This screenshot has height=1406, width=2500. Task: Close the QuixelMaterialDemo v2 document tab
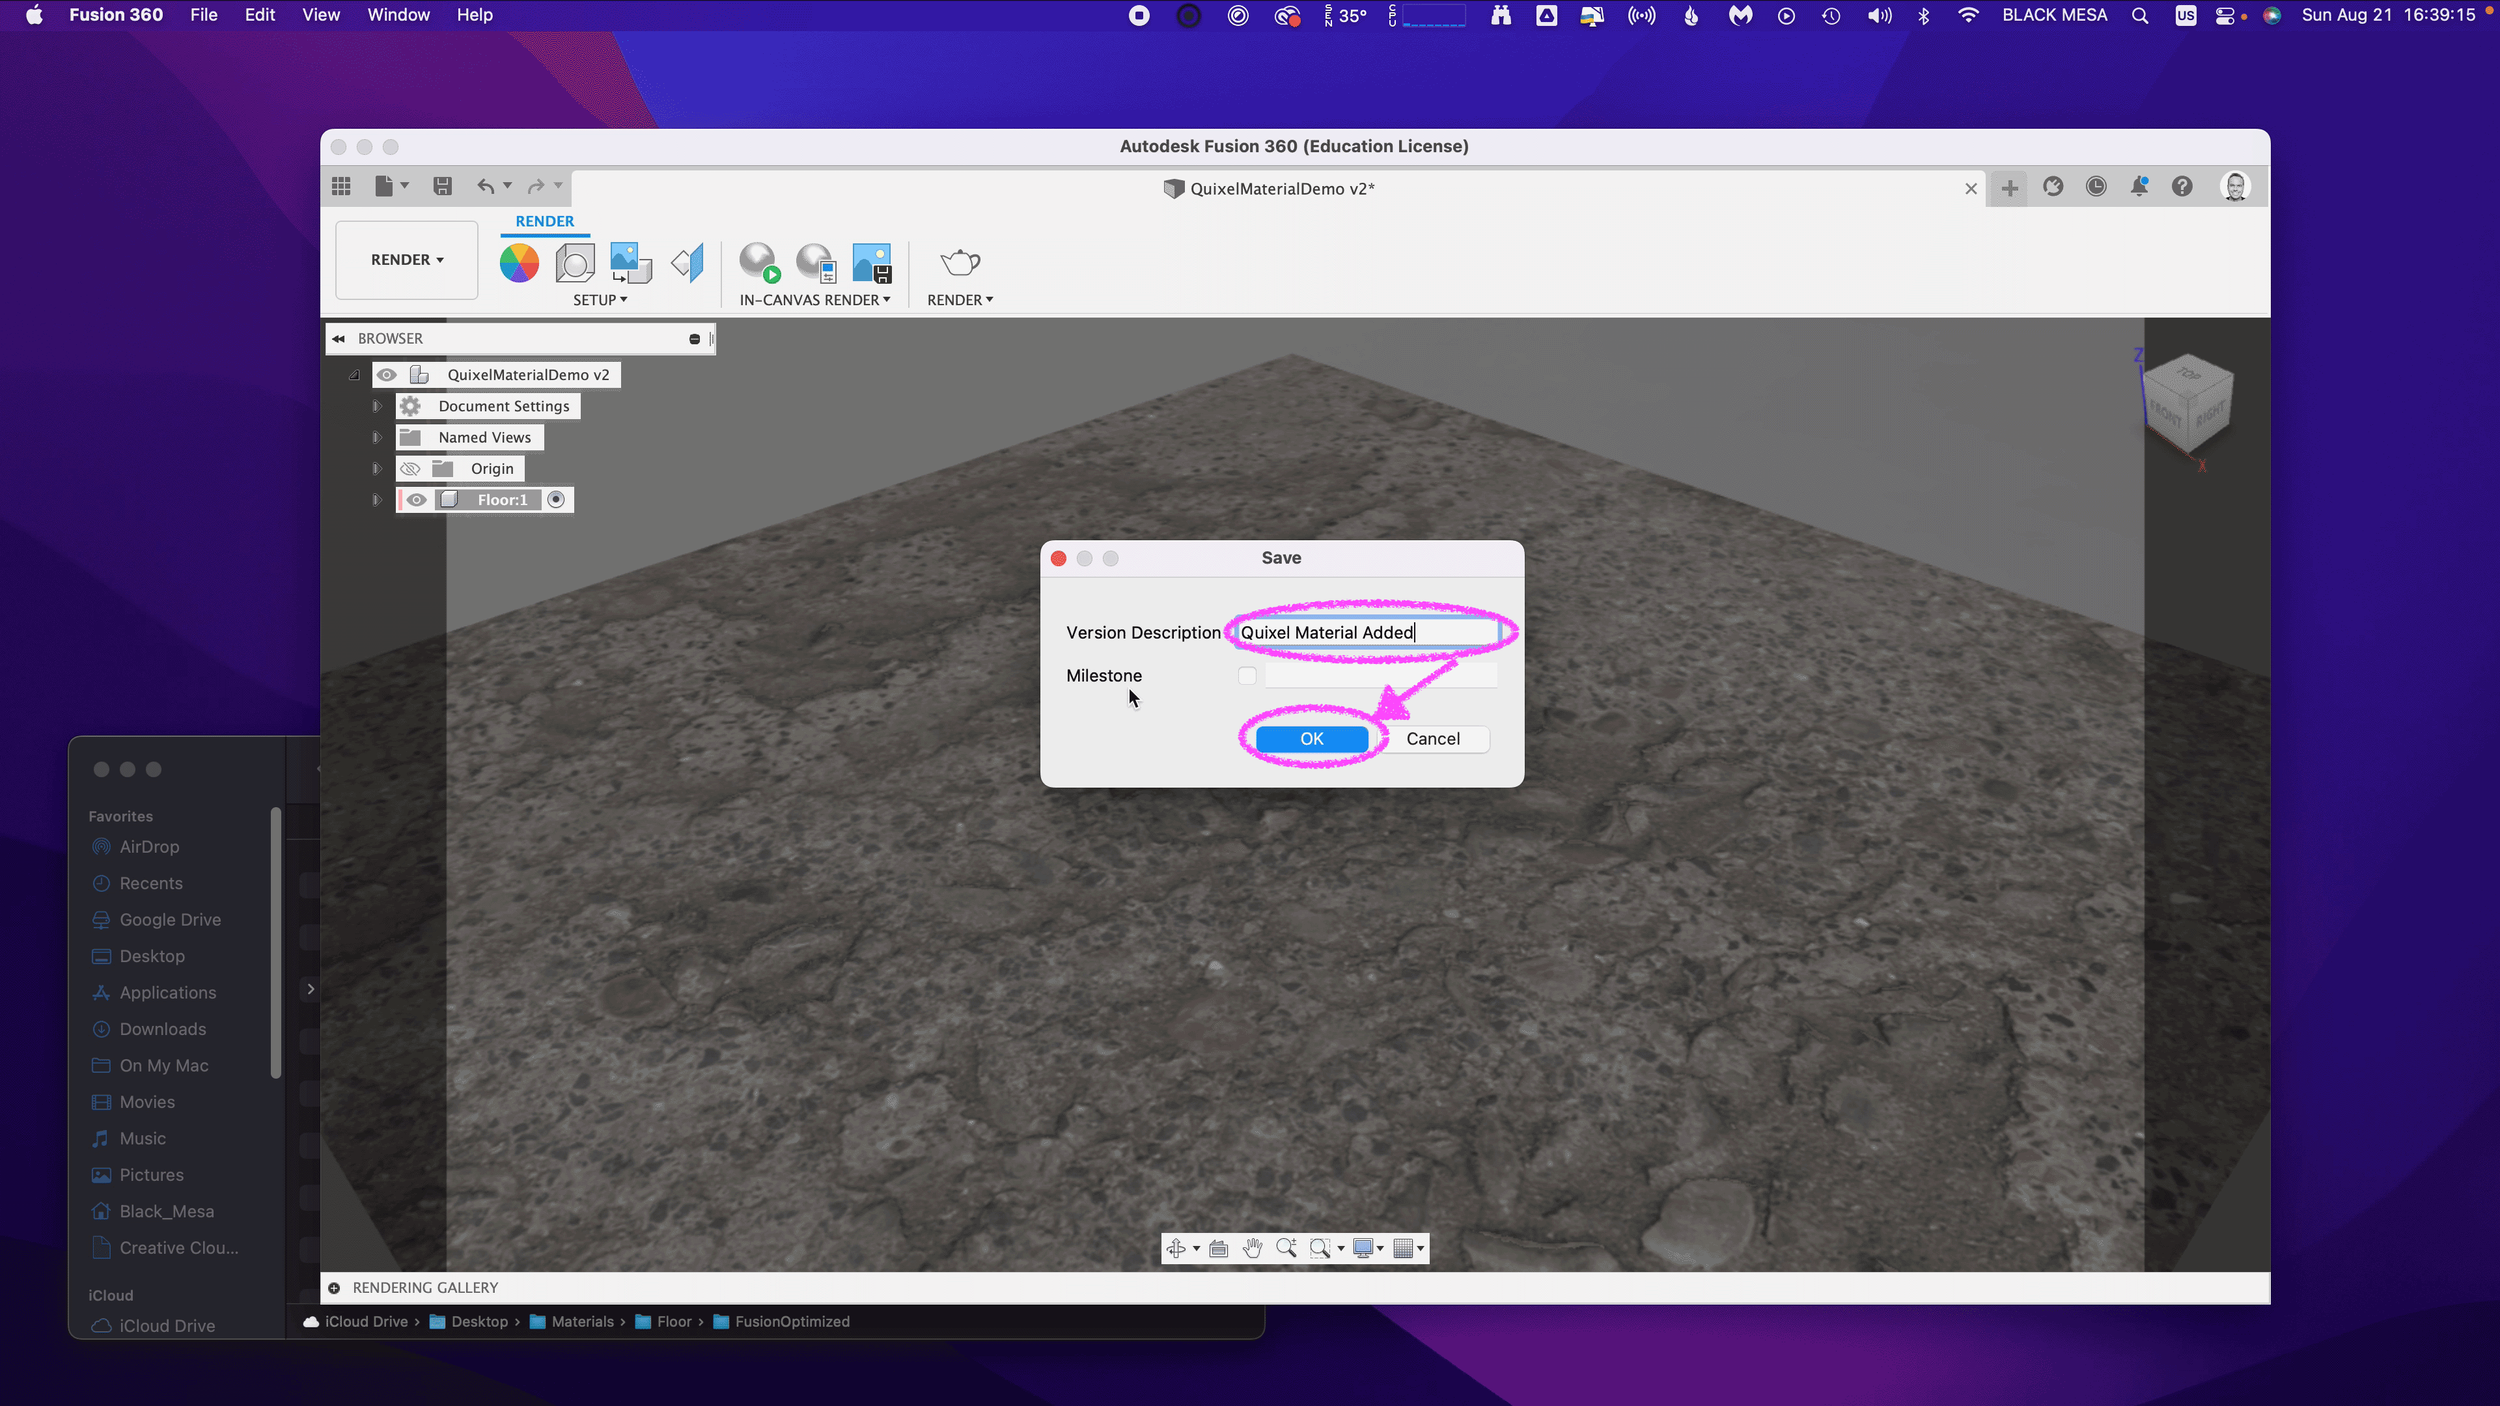click(x=1971, y=189)
